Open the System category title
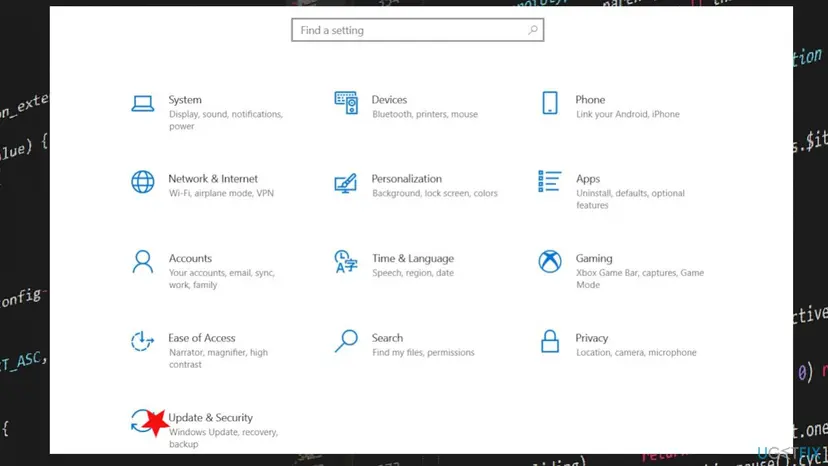 pyautogui.click(x=185, y=100)
